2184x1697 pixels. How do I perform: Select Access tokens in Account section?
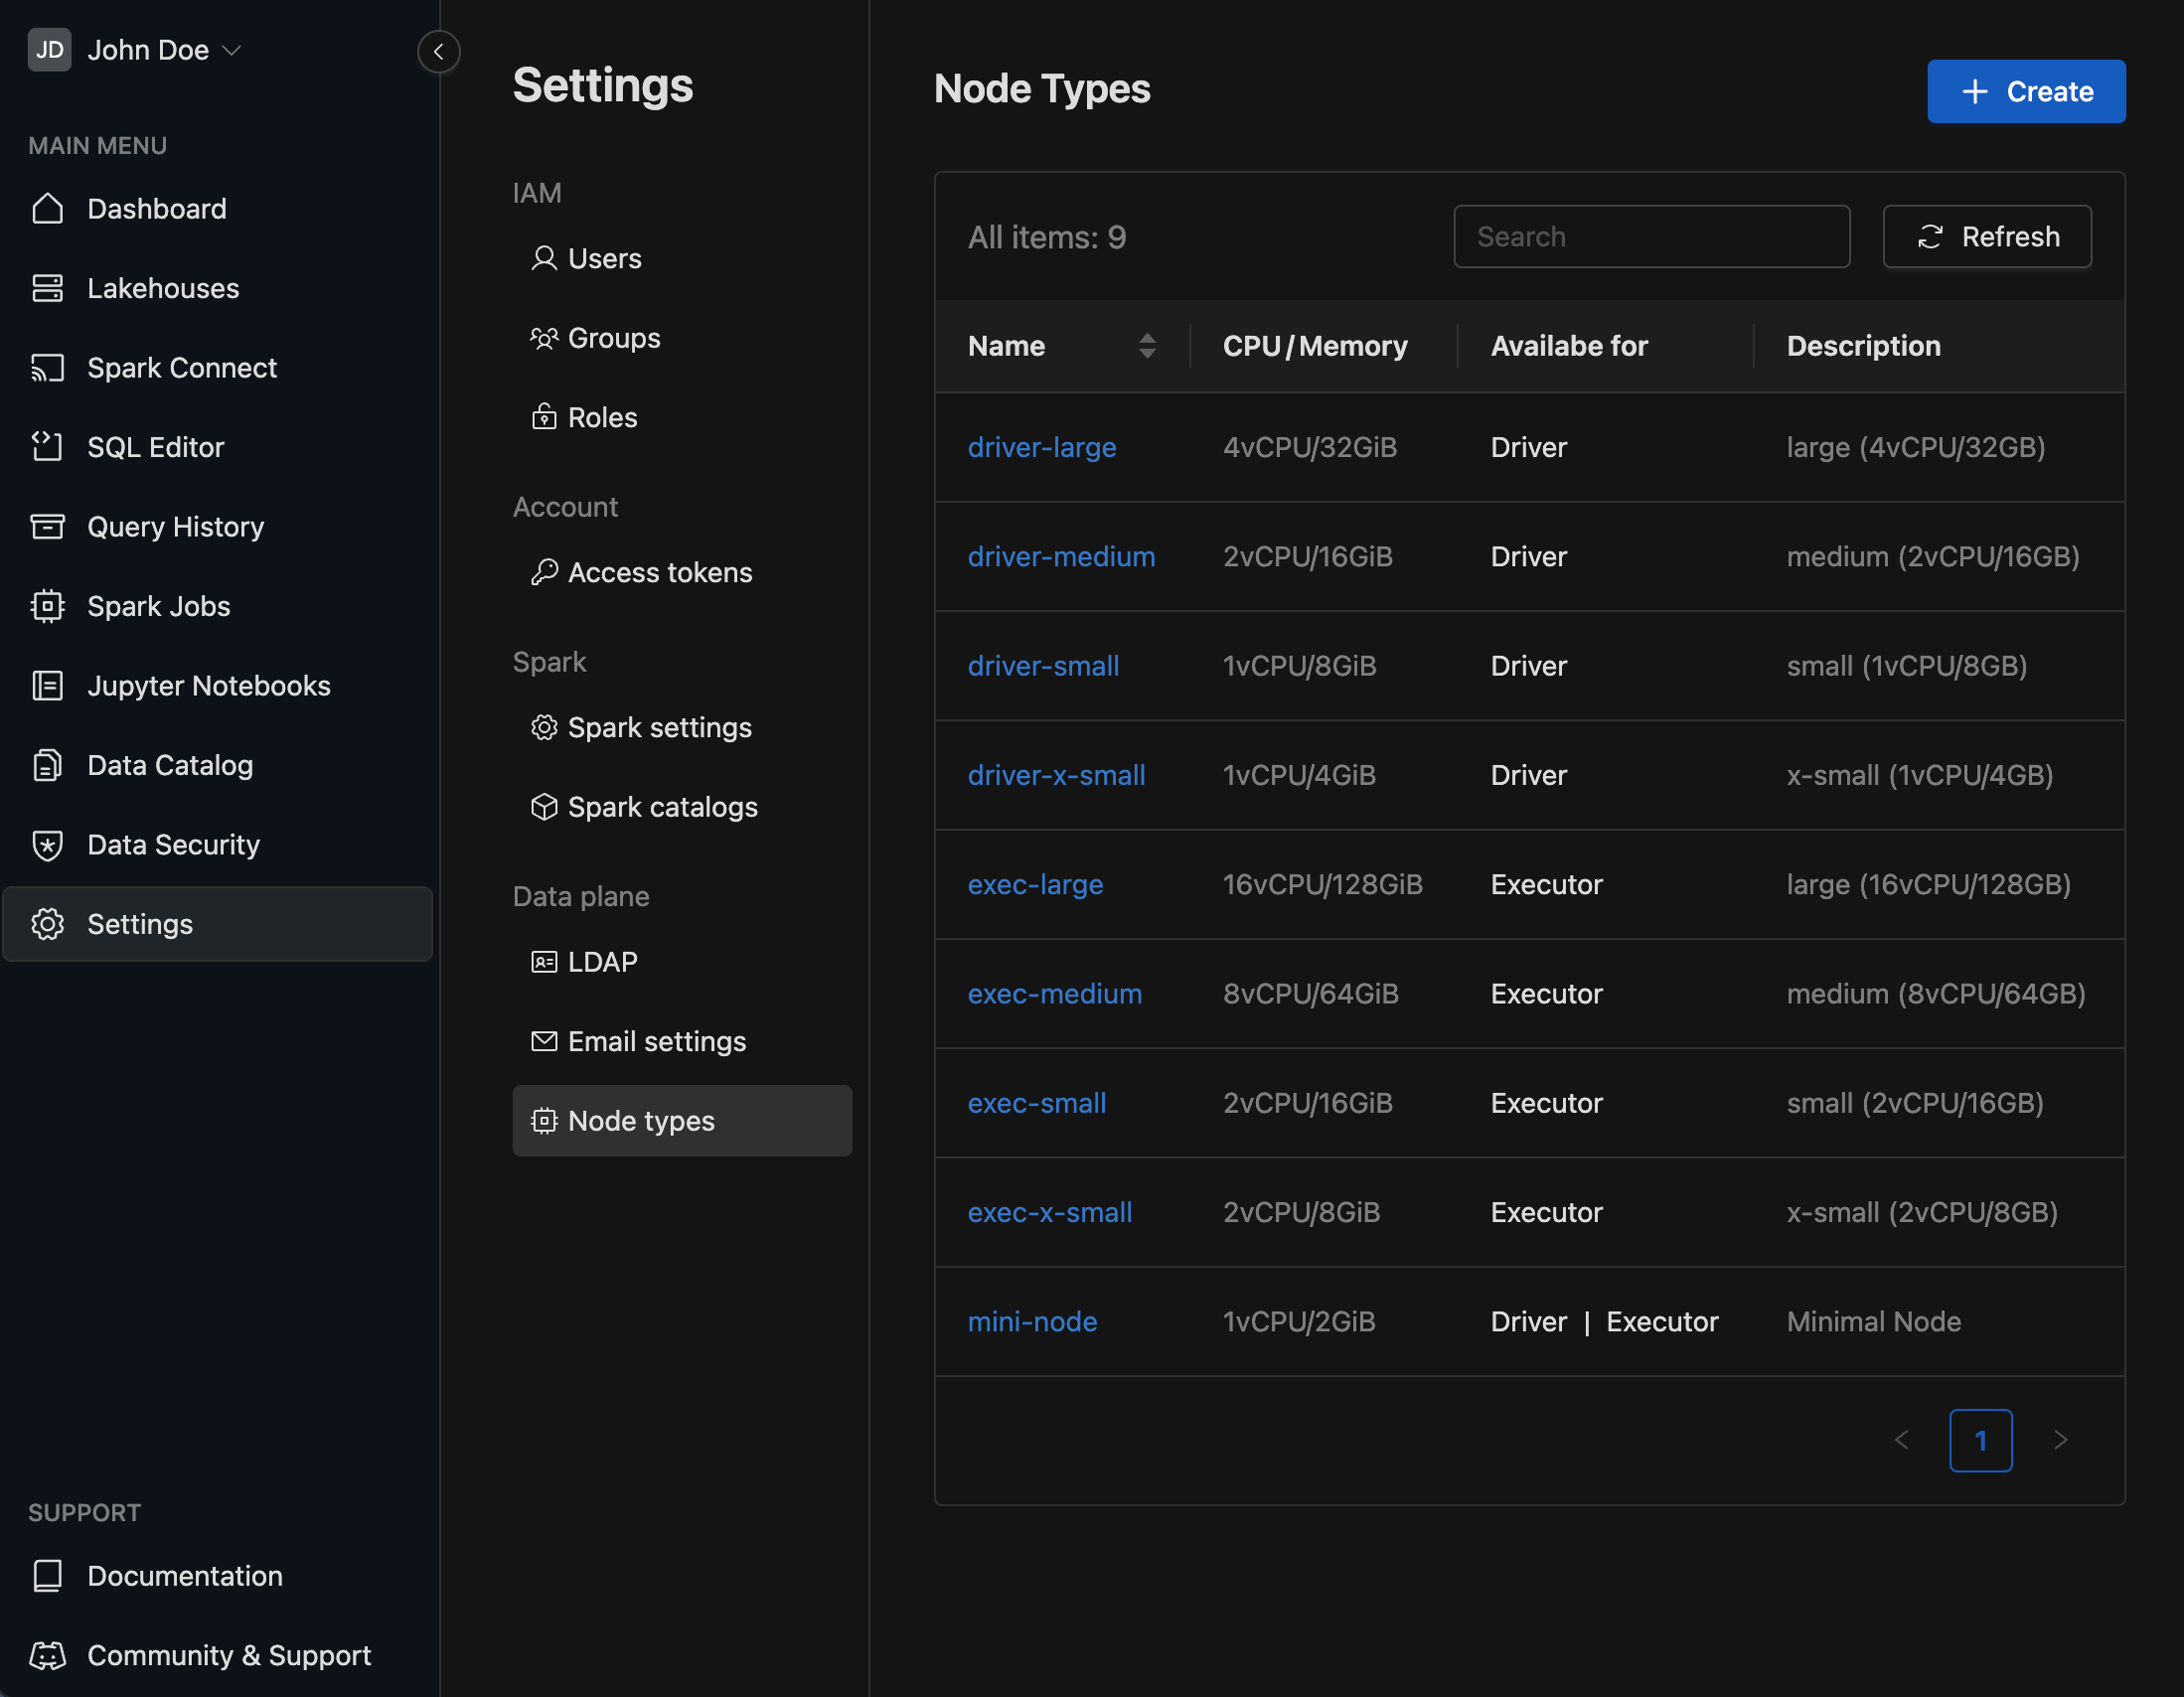pyautogui.click(x=682, y=572)
